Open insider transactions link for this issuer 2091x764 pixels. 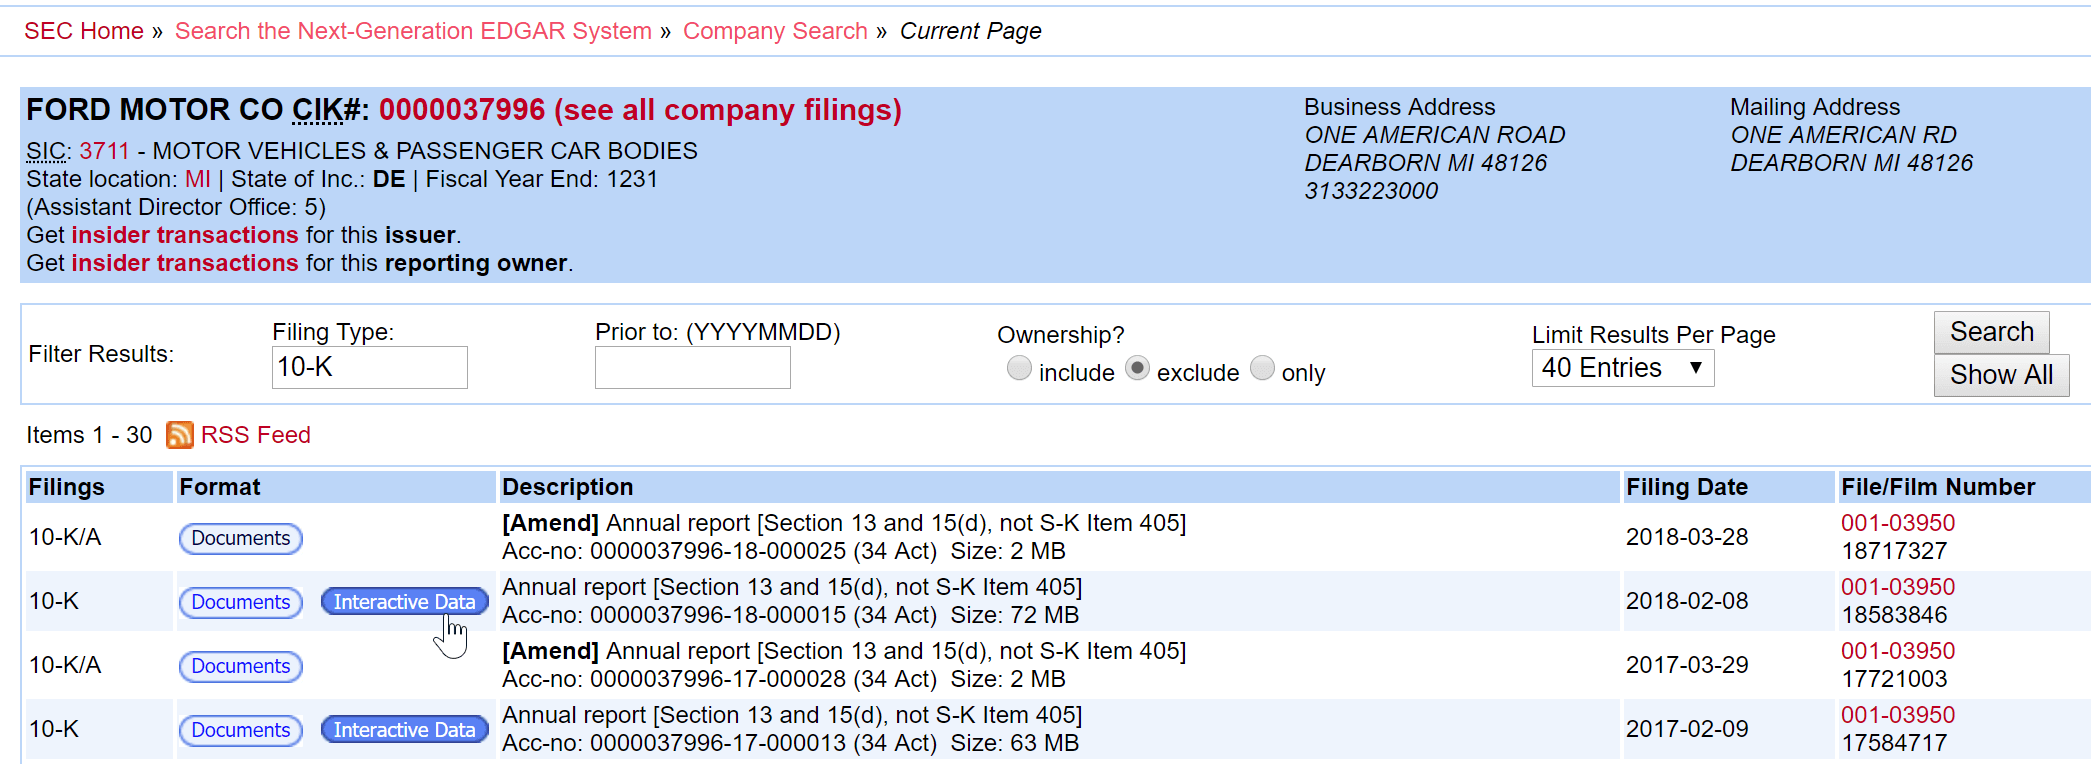pos(185,235)
